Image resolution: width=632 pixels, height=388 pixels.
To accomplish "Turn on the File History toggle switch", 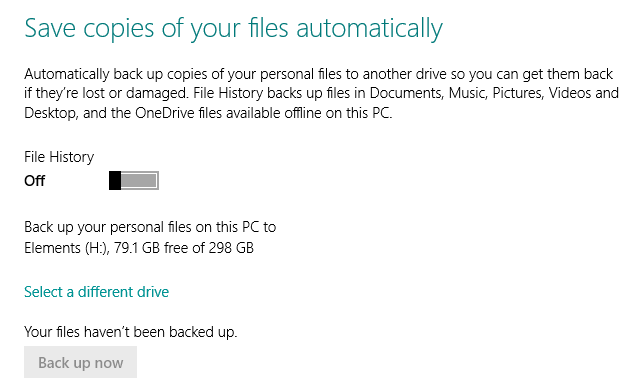I will click(134, 181).
